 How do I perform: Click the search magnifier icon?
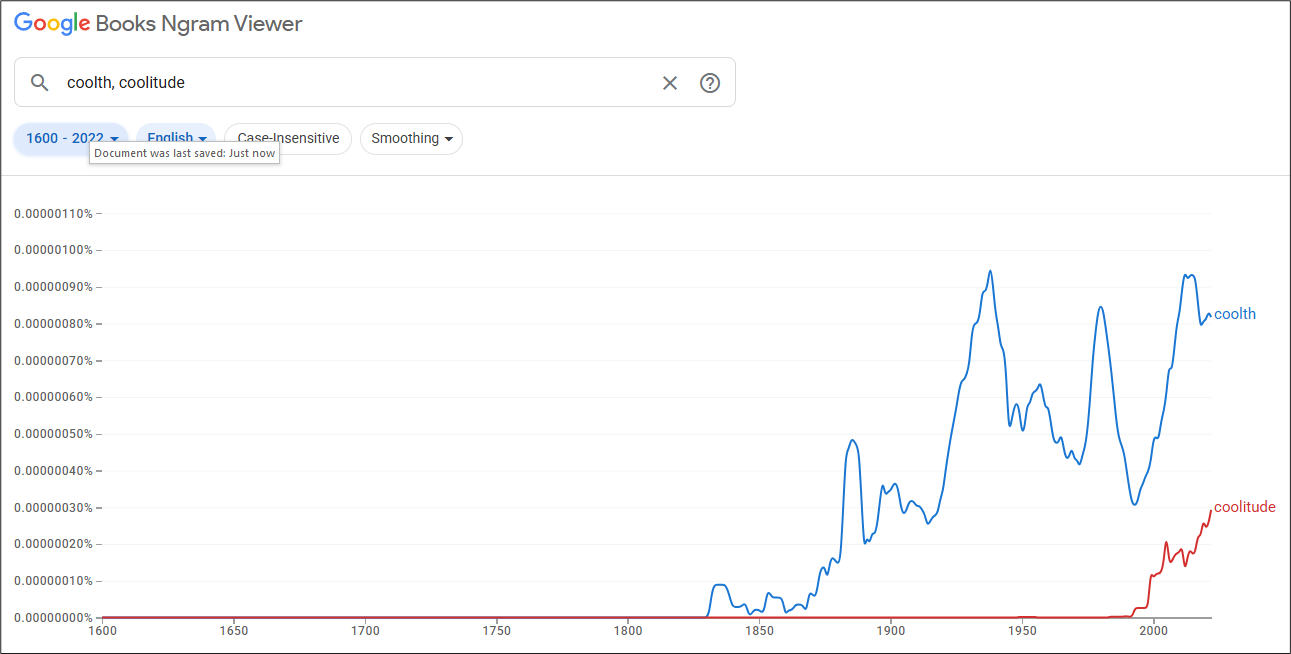click(40, 83)
